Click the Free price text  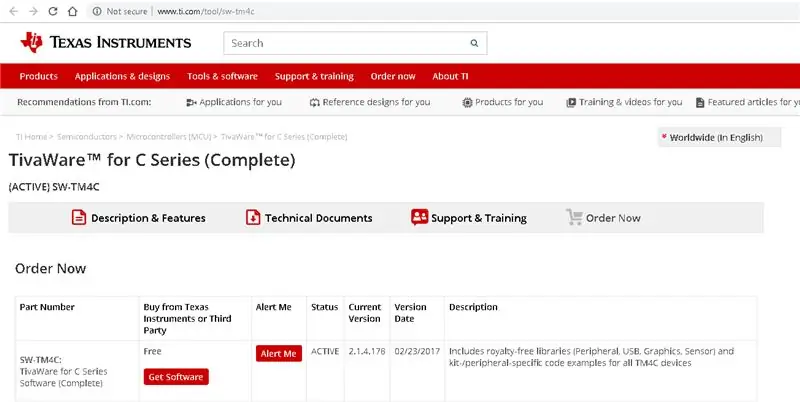pos(153,351)
